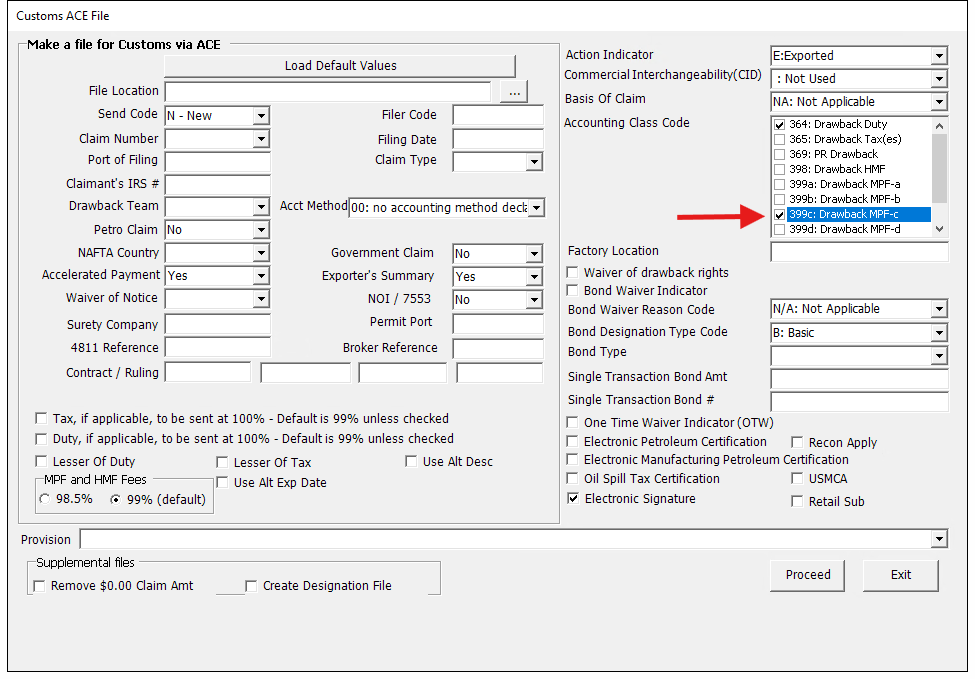Click into the Factory Location field
The height and width of the screenshot is (679, 975).
pos(859,252)
